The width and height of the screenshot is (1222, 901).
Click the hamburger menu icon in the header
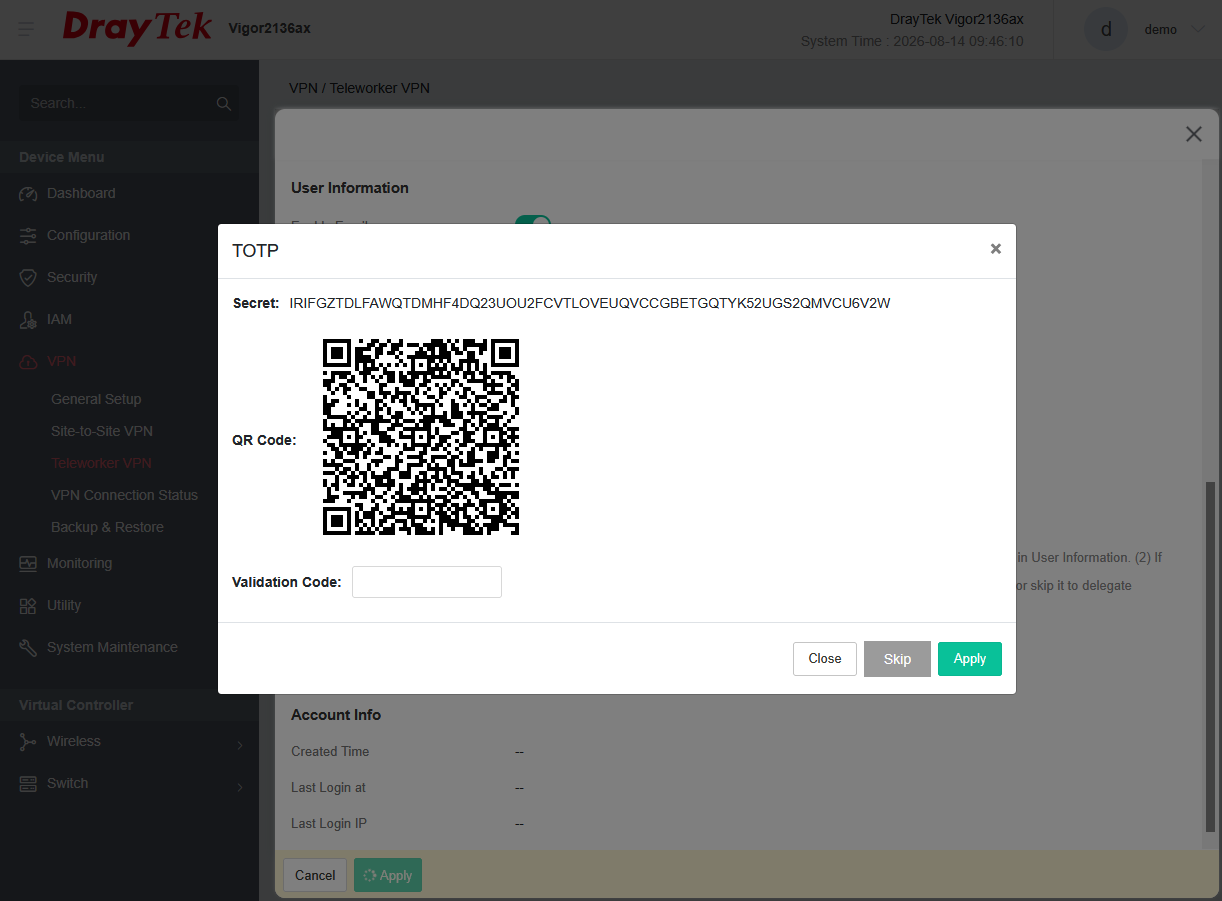click(26, 29)
